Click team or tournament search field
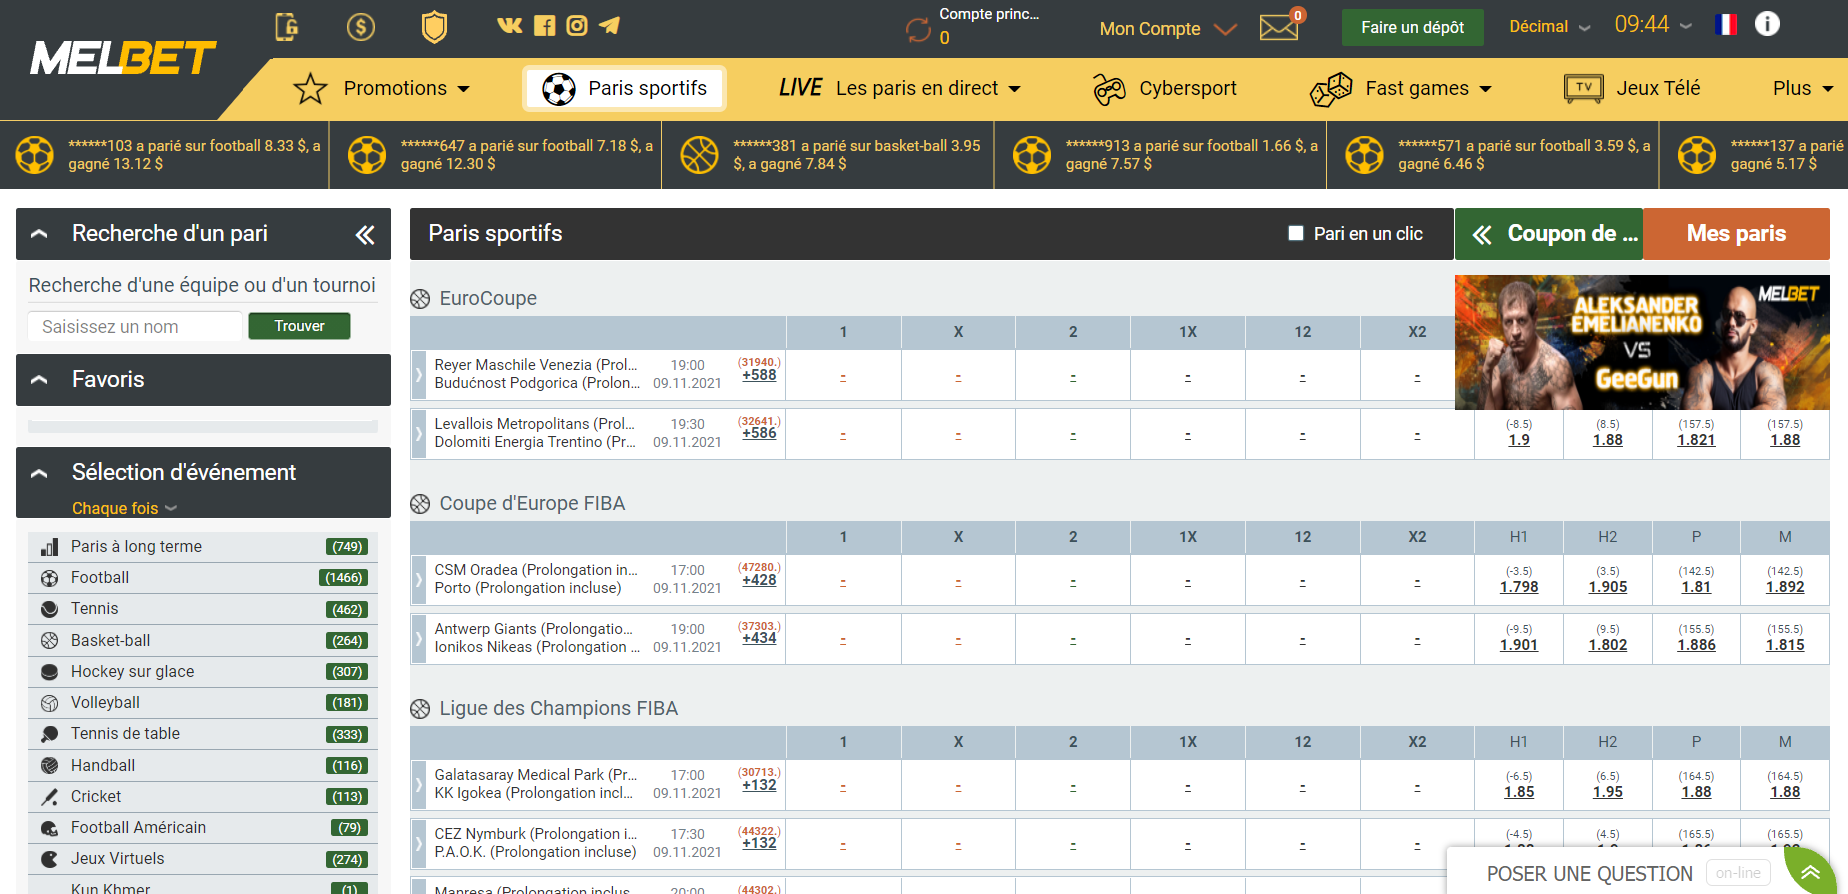 pyautogui.click(x=134, y=327)
